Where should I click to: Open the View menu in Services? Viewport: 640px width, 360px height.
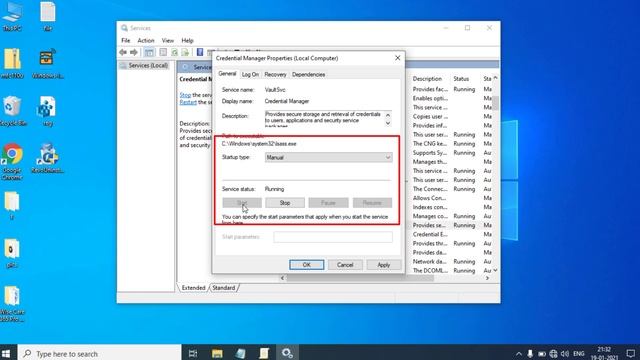click(x=168, y=40)
